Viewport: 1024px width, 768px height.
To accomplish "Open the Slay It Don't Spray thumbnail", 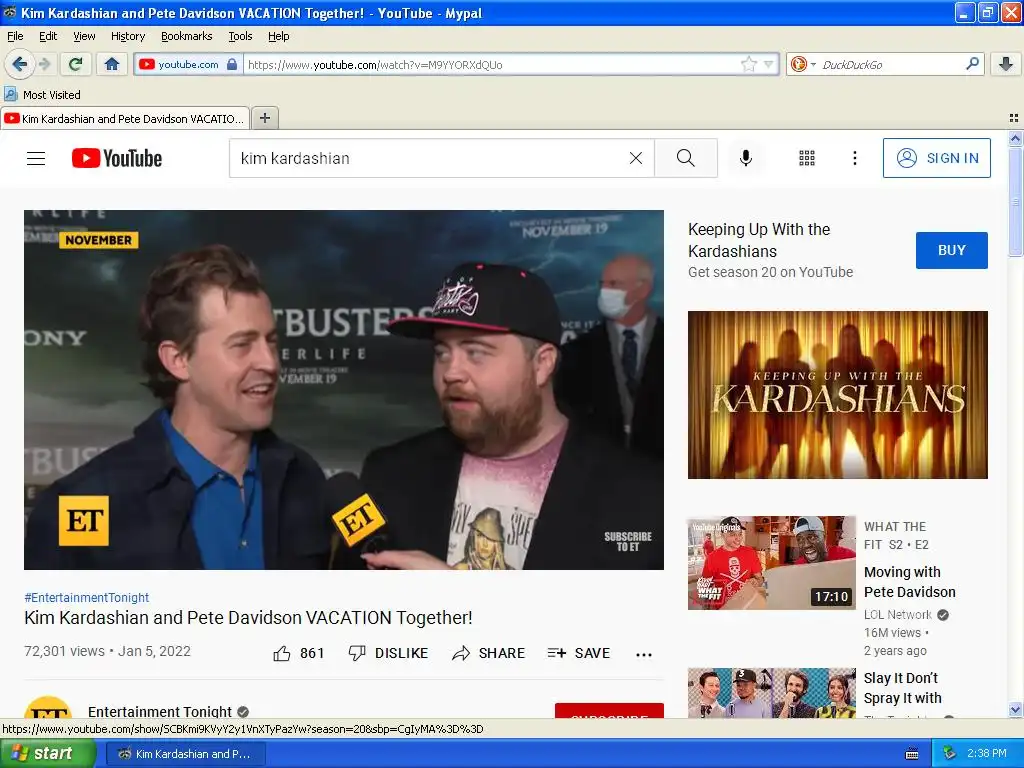I will click(771, 693).
